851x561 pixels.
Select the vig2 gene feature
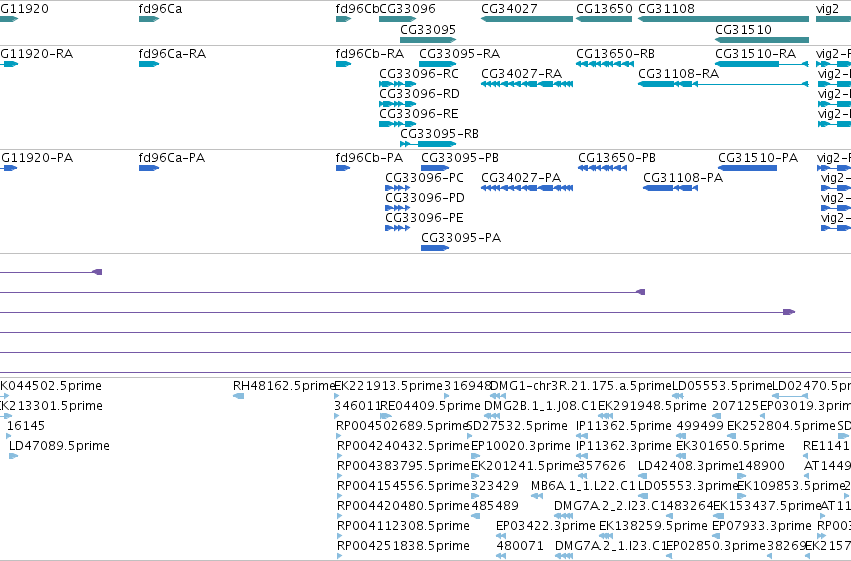pyautogui.click(x=833, y=19)
